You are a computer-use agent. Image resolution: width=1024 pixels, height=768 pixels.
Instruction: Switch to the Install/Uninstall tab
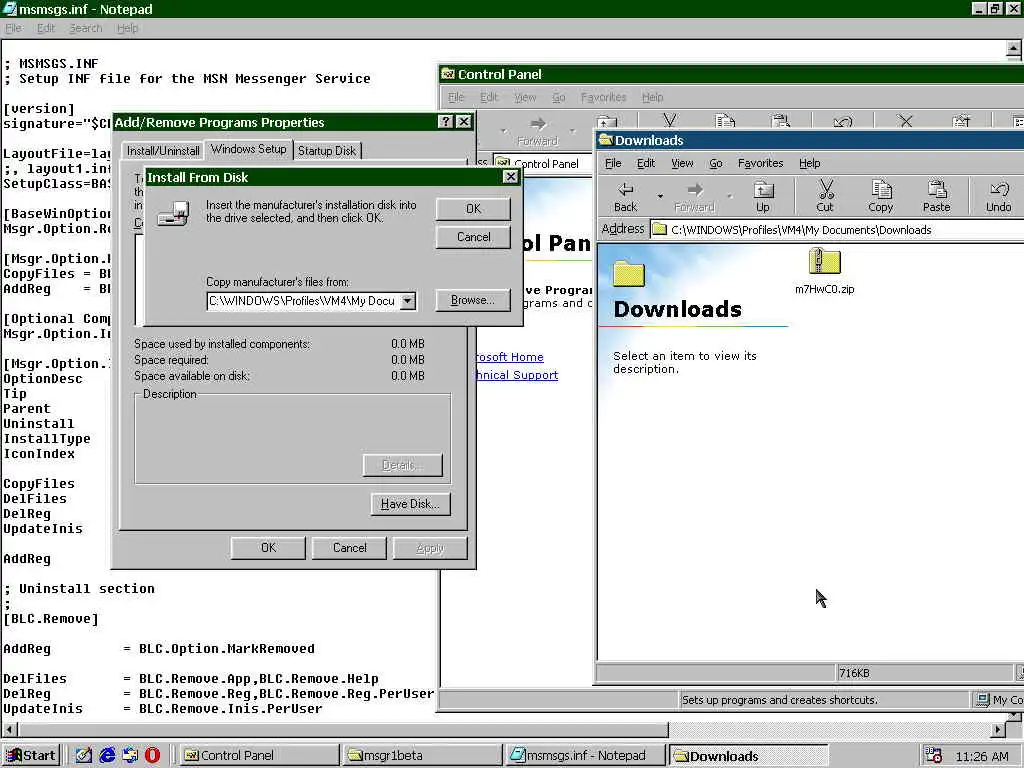click(163, 151)
